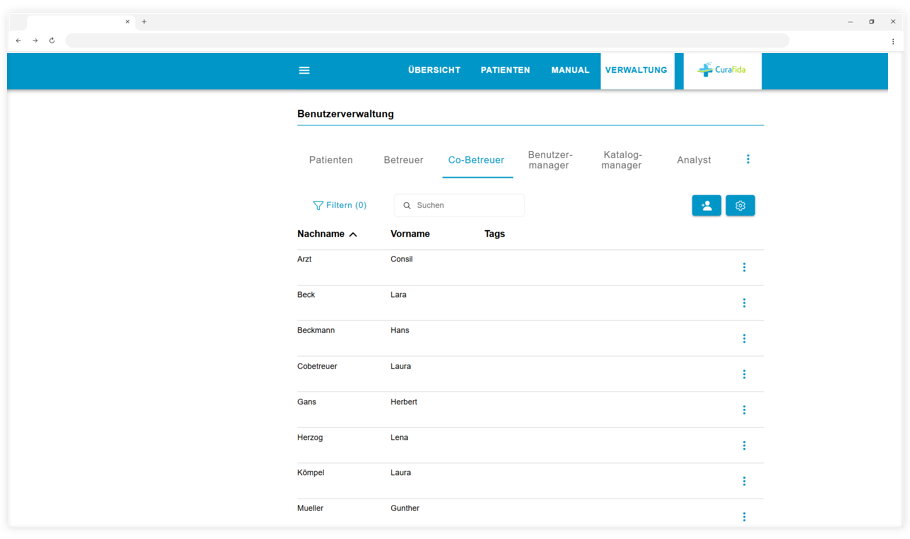Select the Co-Betreuer tab
The image size is (910, 539).
coord(476,160)
